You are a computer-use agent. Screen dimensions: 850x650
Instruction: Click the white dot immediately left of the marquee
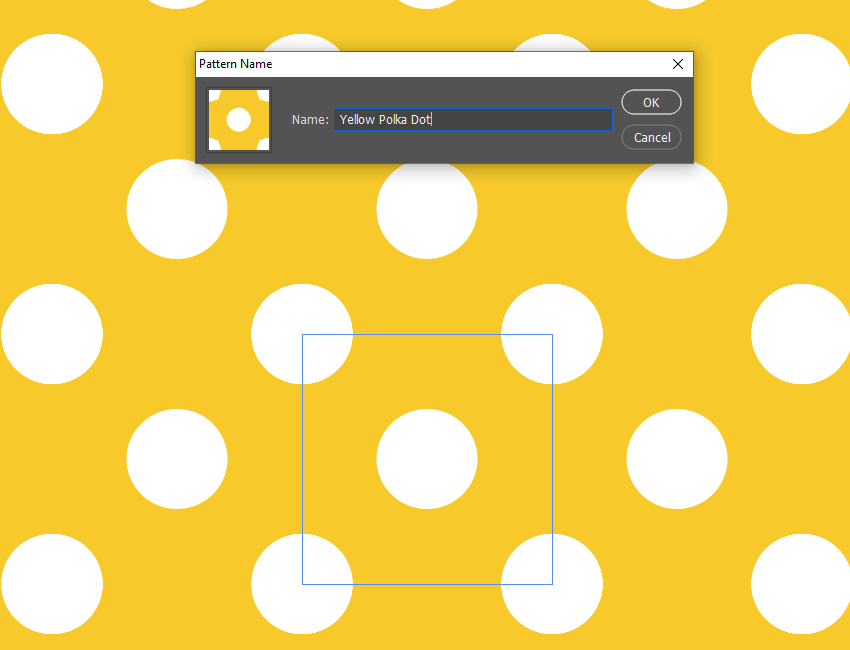(x=177, y=459)
